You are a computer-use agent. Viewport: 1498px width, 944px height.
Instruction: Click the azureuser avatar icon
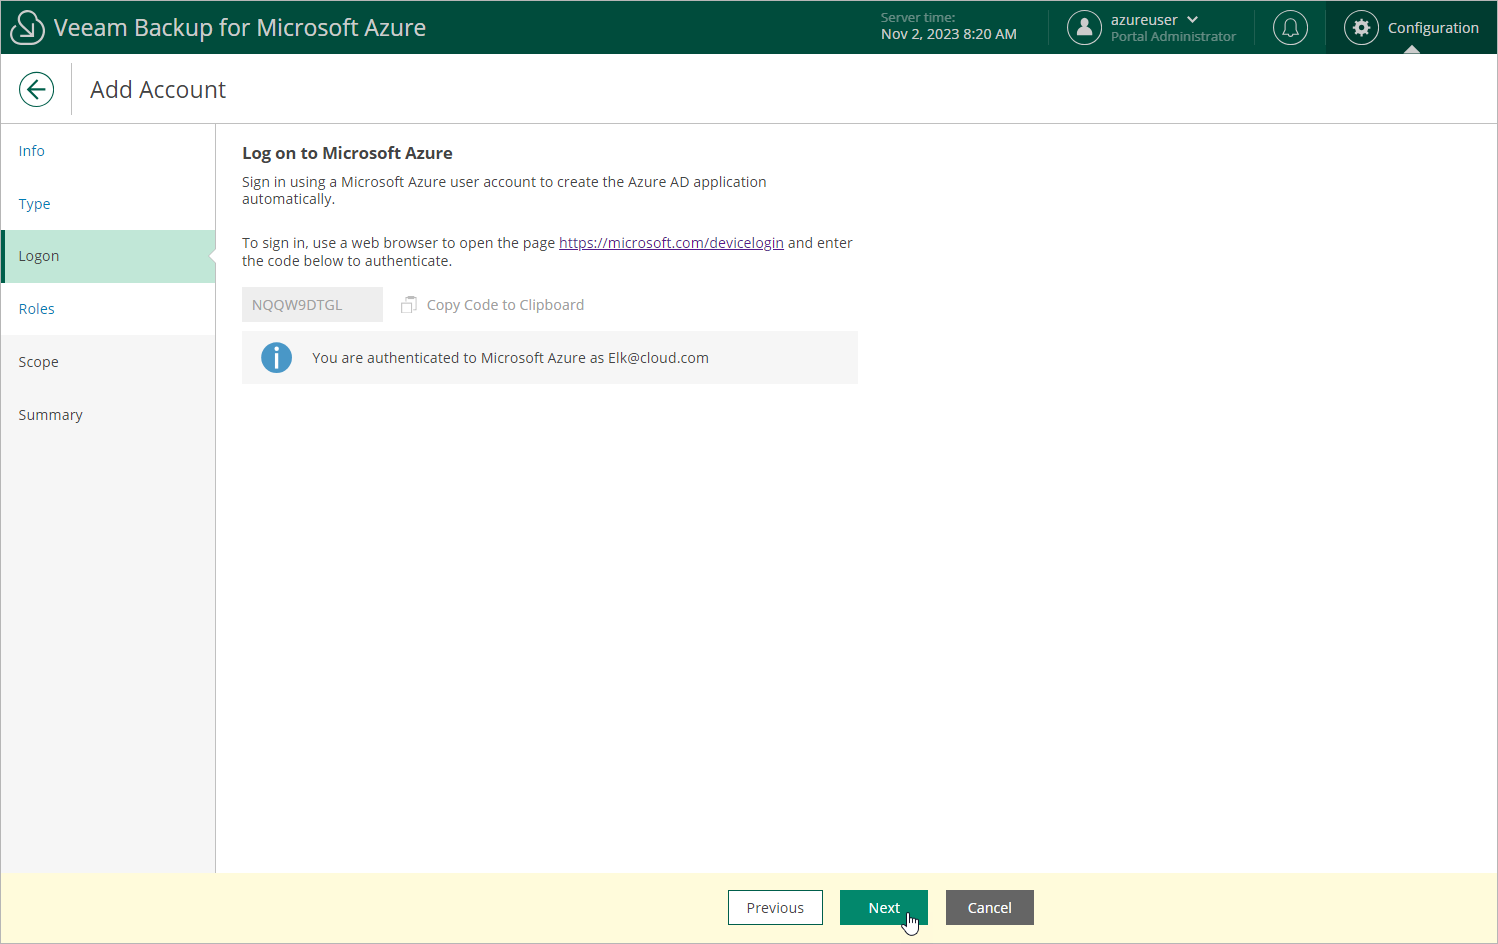point(1084,28)
